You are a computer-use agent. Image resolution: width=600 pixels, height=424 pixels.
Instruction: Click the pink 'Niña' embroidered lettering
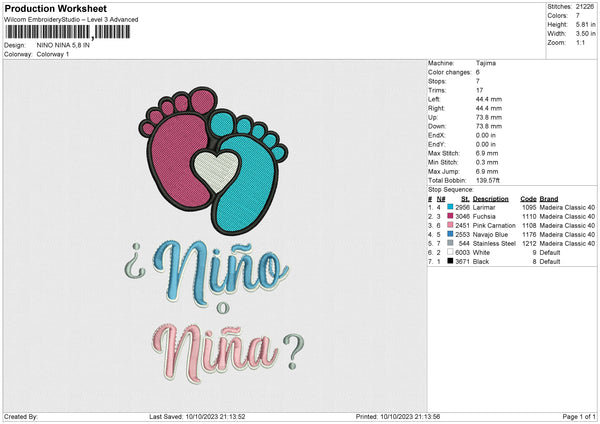(214, 353)
